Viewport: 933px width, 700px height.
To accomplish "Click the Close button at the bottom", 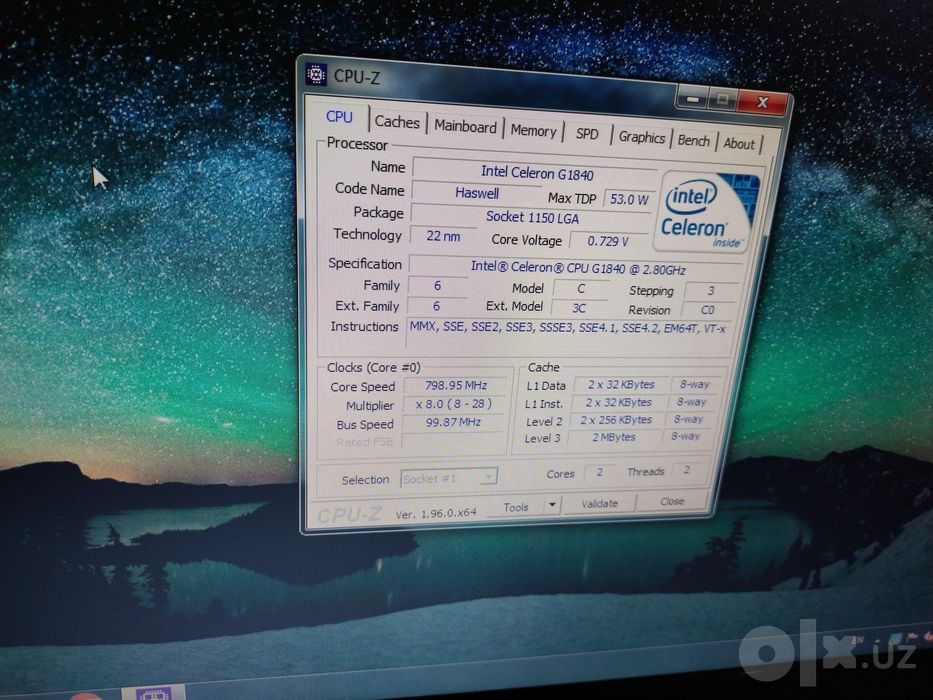I will 672,502.
